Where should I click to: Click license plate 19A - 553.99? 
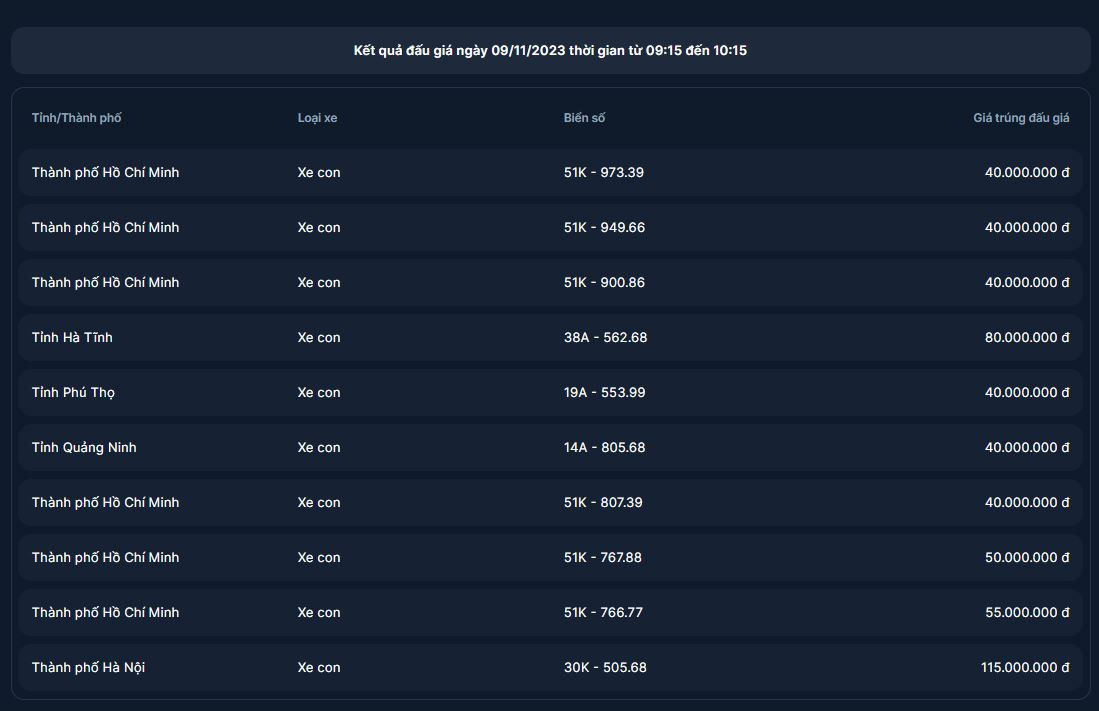[604, 393]
